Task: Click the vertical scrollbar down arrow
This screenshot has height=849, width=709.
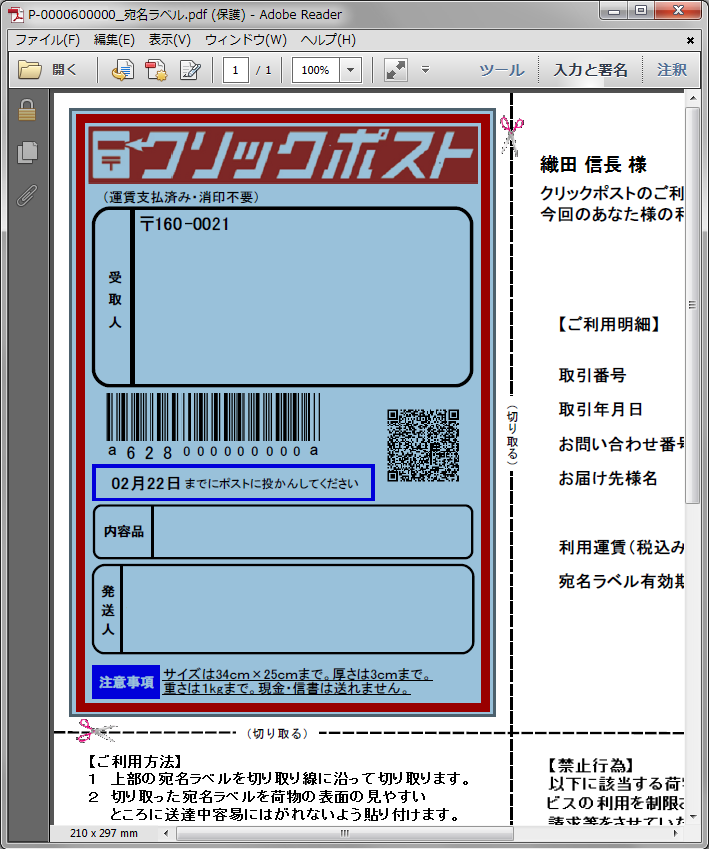Action: click(692, 817)
